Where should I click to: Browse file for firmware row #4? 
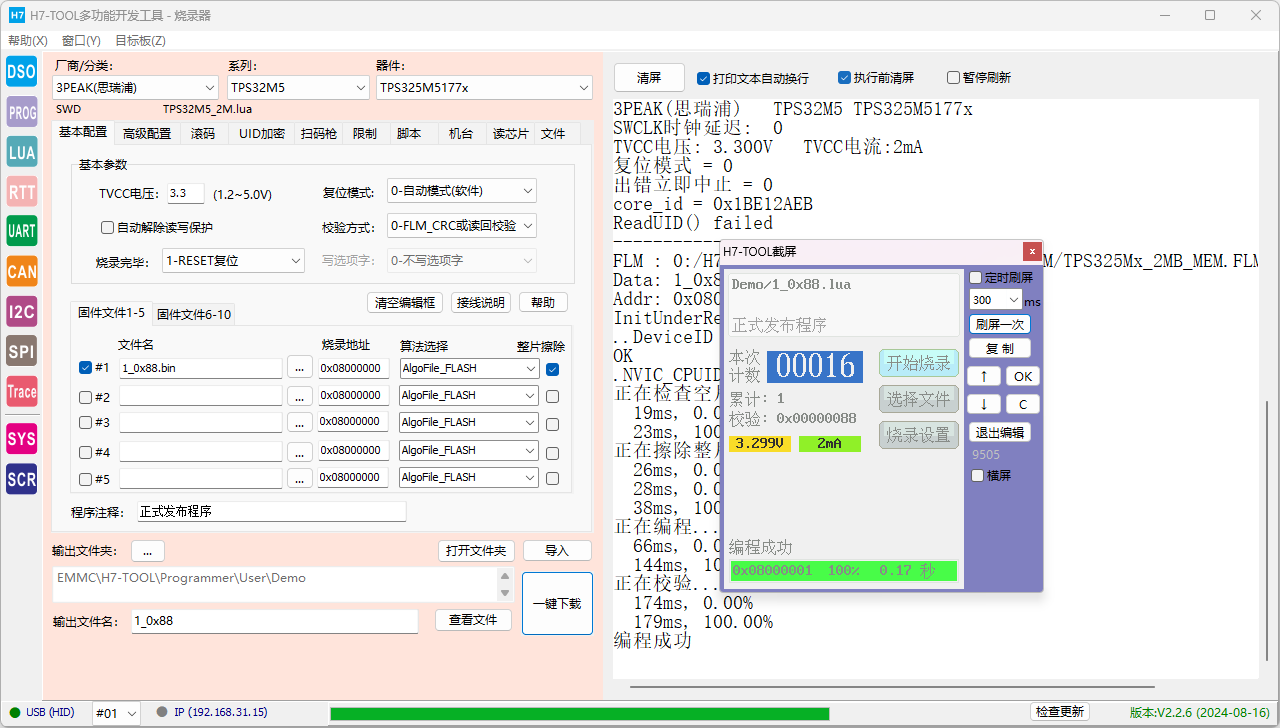pyautogui.click(x=300, y=451)
